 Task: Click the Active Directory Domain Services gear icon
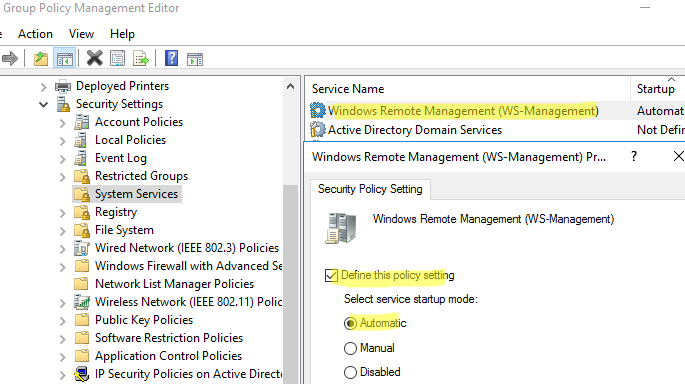pyautogui.click(x=318, y=130)
